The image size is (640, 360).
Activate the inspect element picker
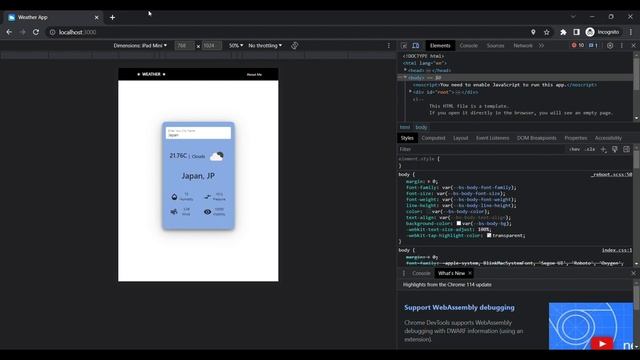tap(404, 46)
